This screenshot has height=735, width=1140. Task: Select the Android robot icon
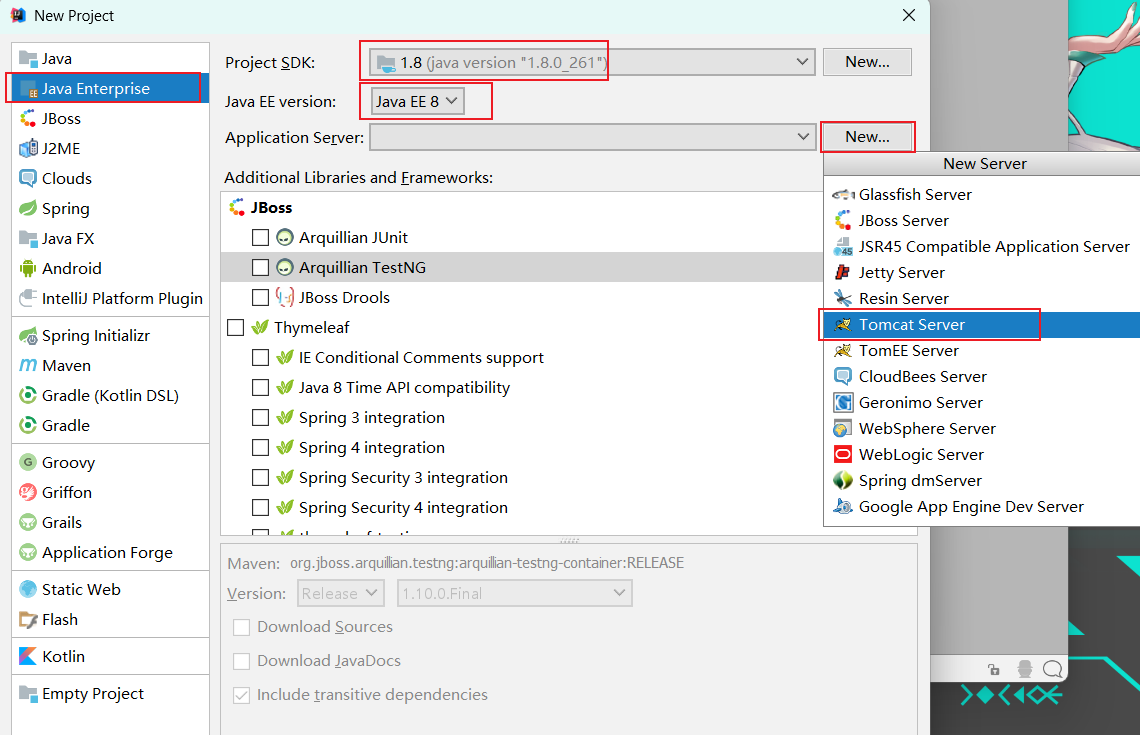coord(28,268)
